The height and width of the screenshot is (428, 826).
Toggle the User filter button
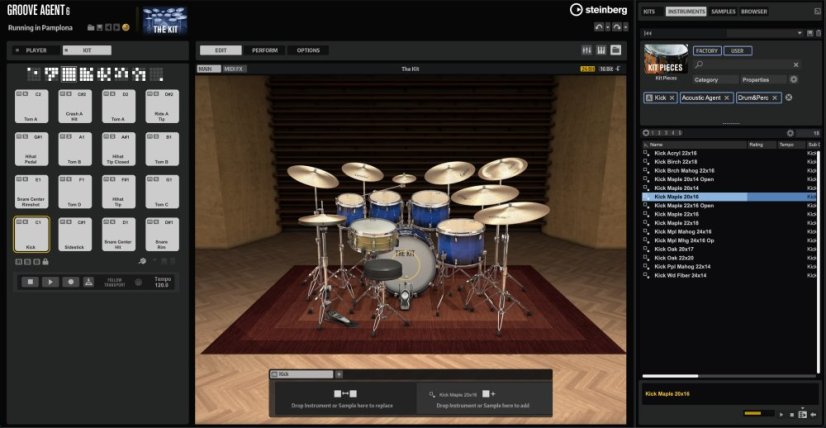(x=738, y=51)
